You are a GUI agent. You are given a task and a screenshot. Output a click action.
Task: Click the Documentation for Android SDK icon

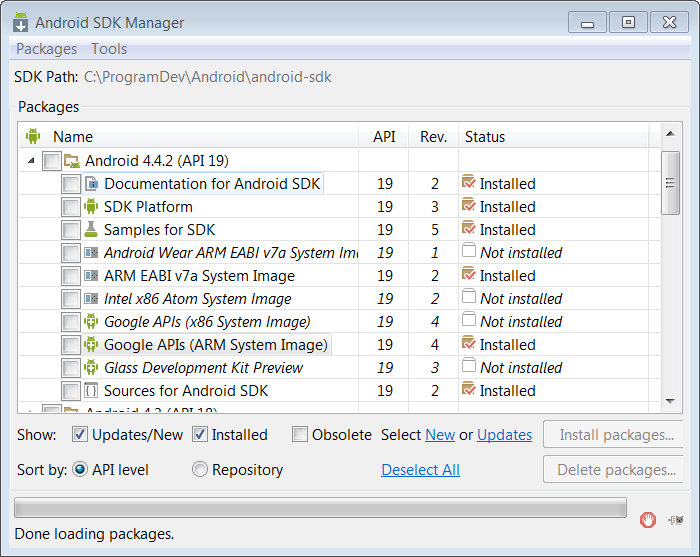tap(92, 184)
